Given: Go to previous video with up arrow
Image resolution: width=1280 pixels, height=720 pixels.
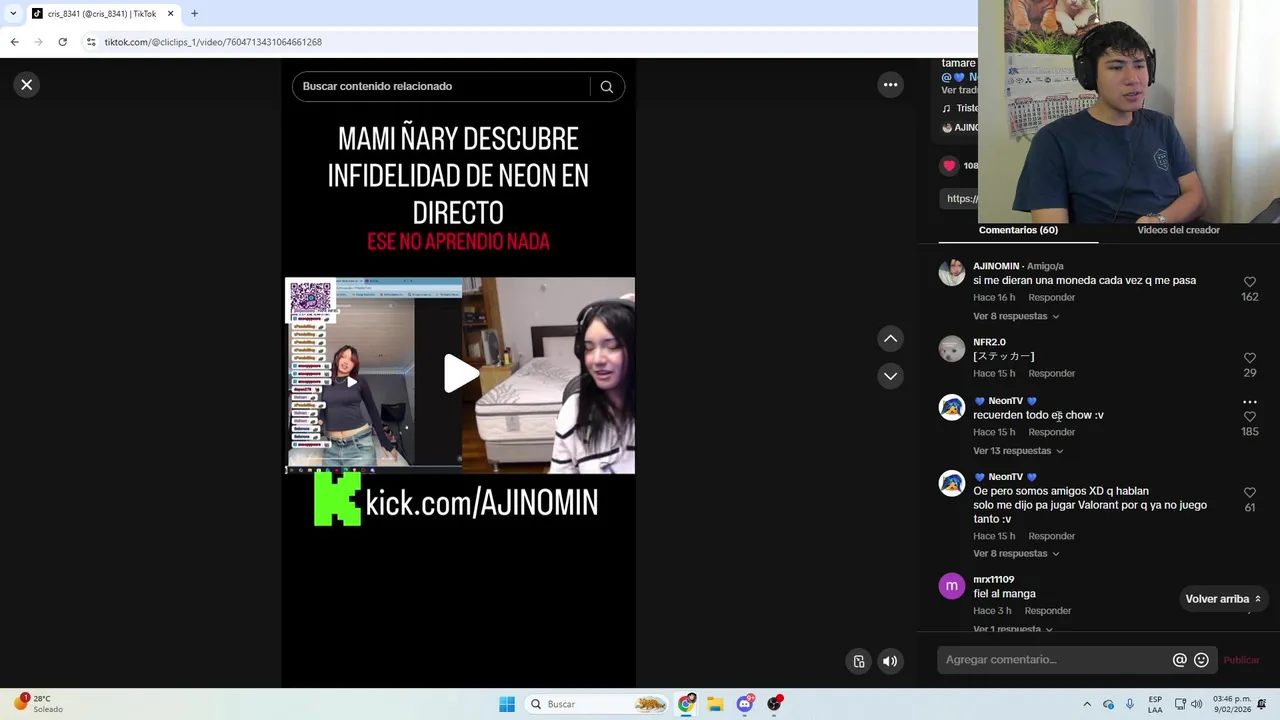Looking at the screenshot, I should pyautogui.click(x=890, y=339).
